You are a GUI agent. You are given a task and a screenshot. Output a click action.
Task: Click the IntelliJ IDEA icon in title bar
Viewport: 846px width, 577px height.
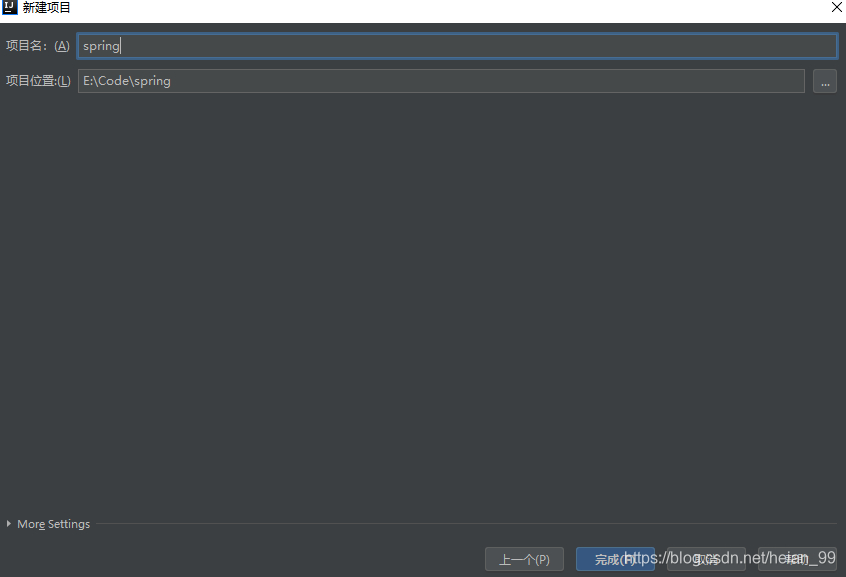[10, 8]
